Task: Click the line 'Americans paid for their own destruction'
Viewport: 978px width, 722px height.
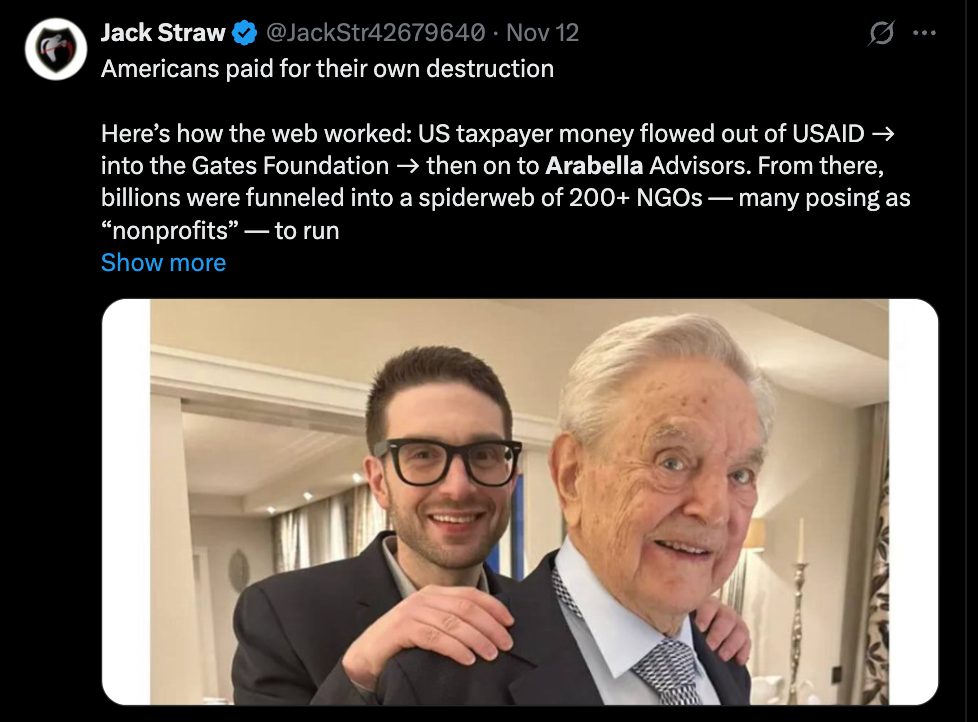Action: [327, 69]
